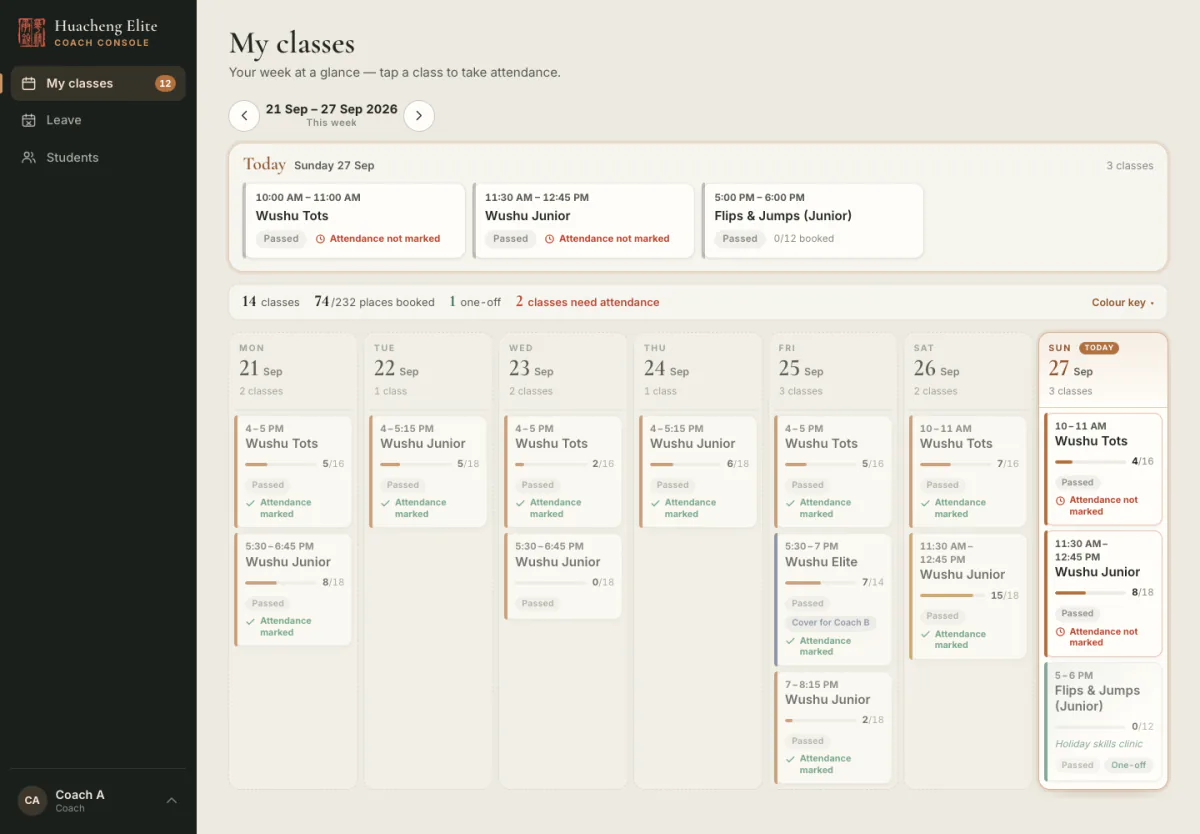Click the clock icon in Sunday column's Wushu Tots card
1200x834 pixels.
click(1061, 500)
